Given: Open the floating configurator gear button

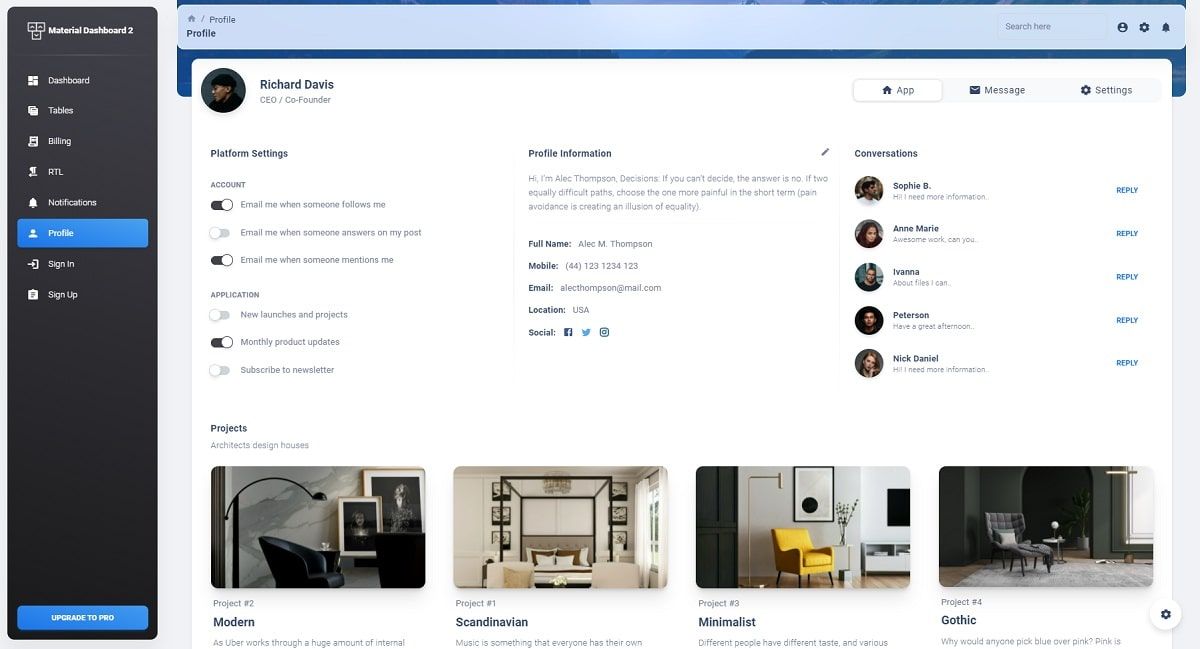Looking at the screenshot, I should [x=1165, y=614].
